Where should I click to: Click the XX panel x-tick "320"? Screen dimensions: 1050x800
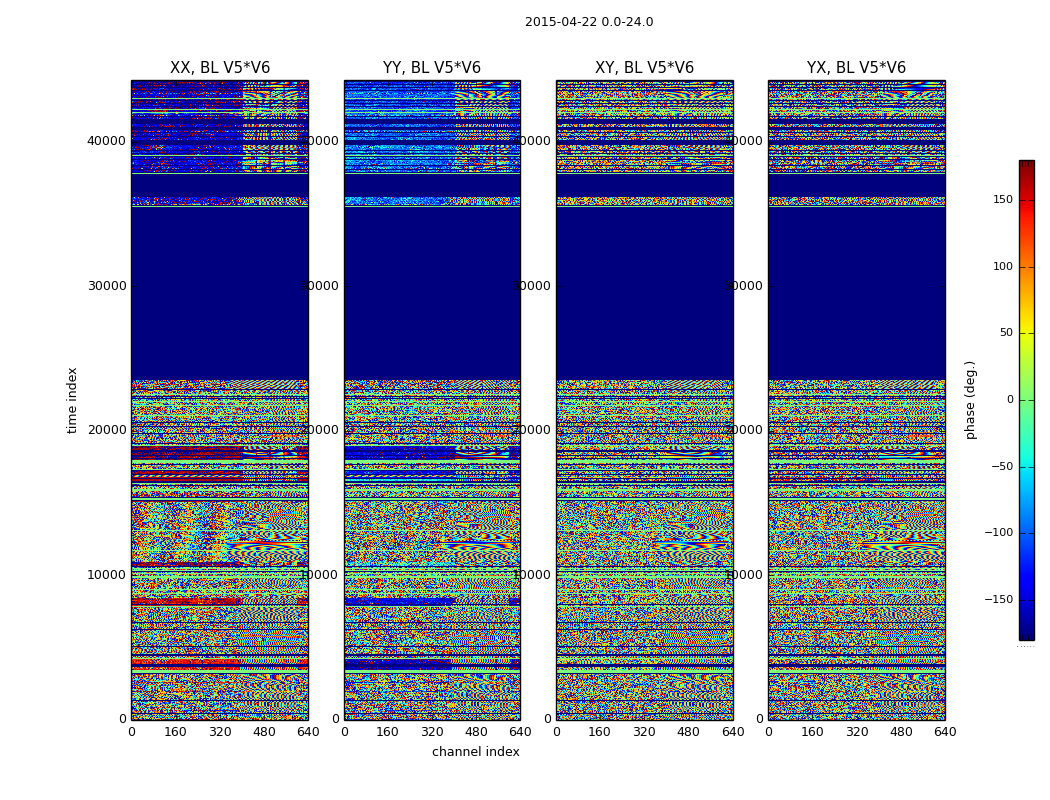[220, 732]
